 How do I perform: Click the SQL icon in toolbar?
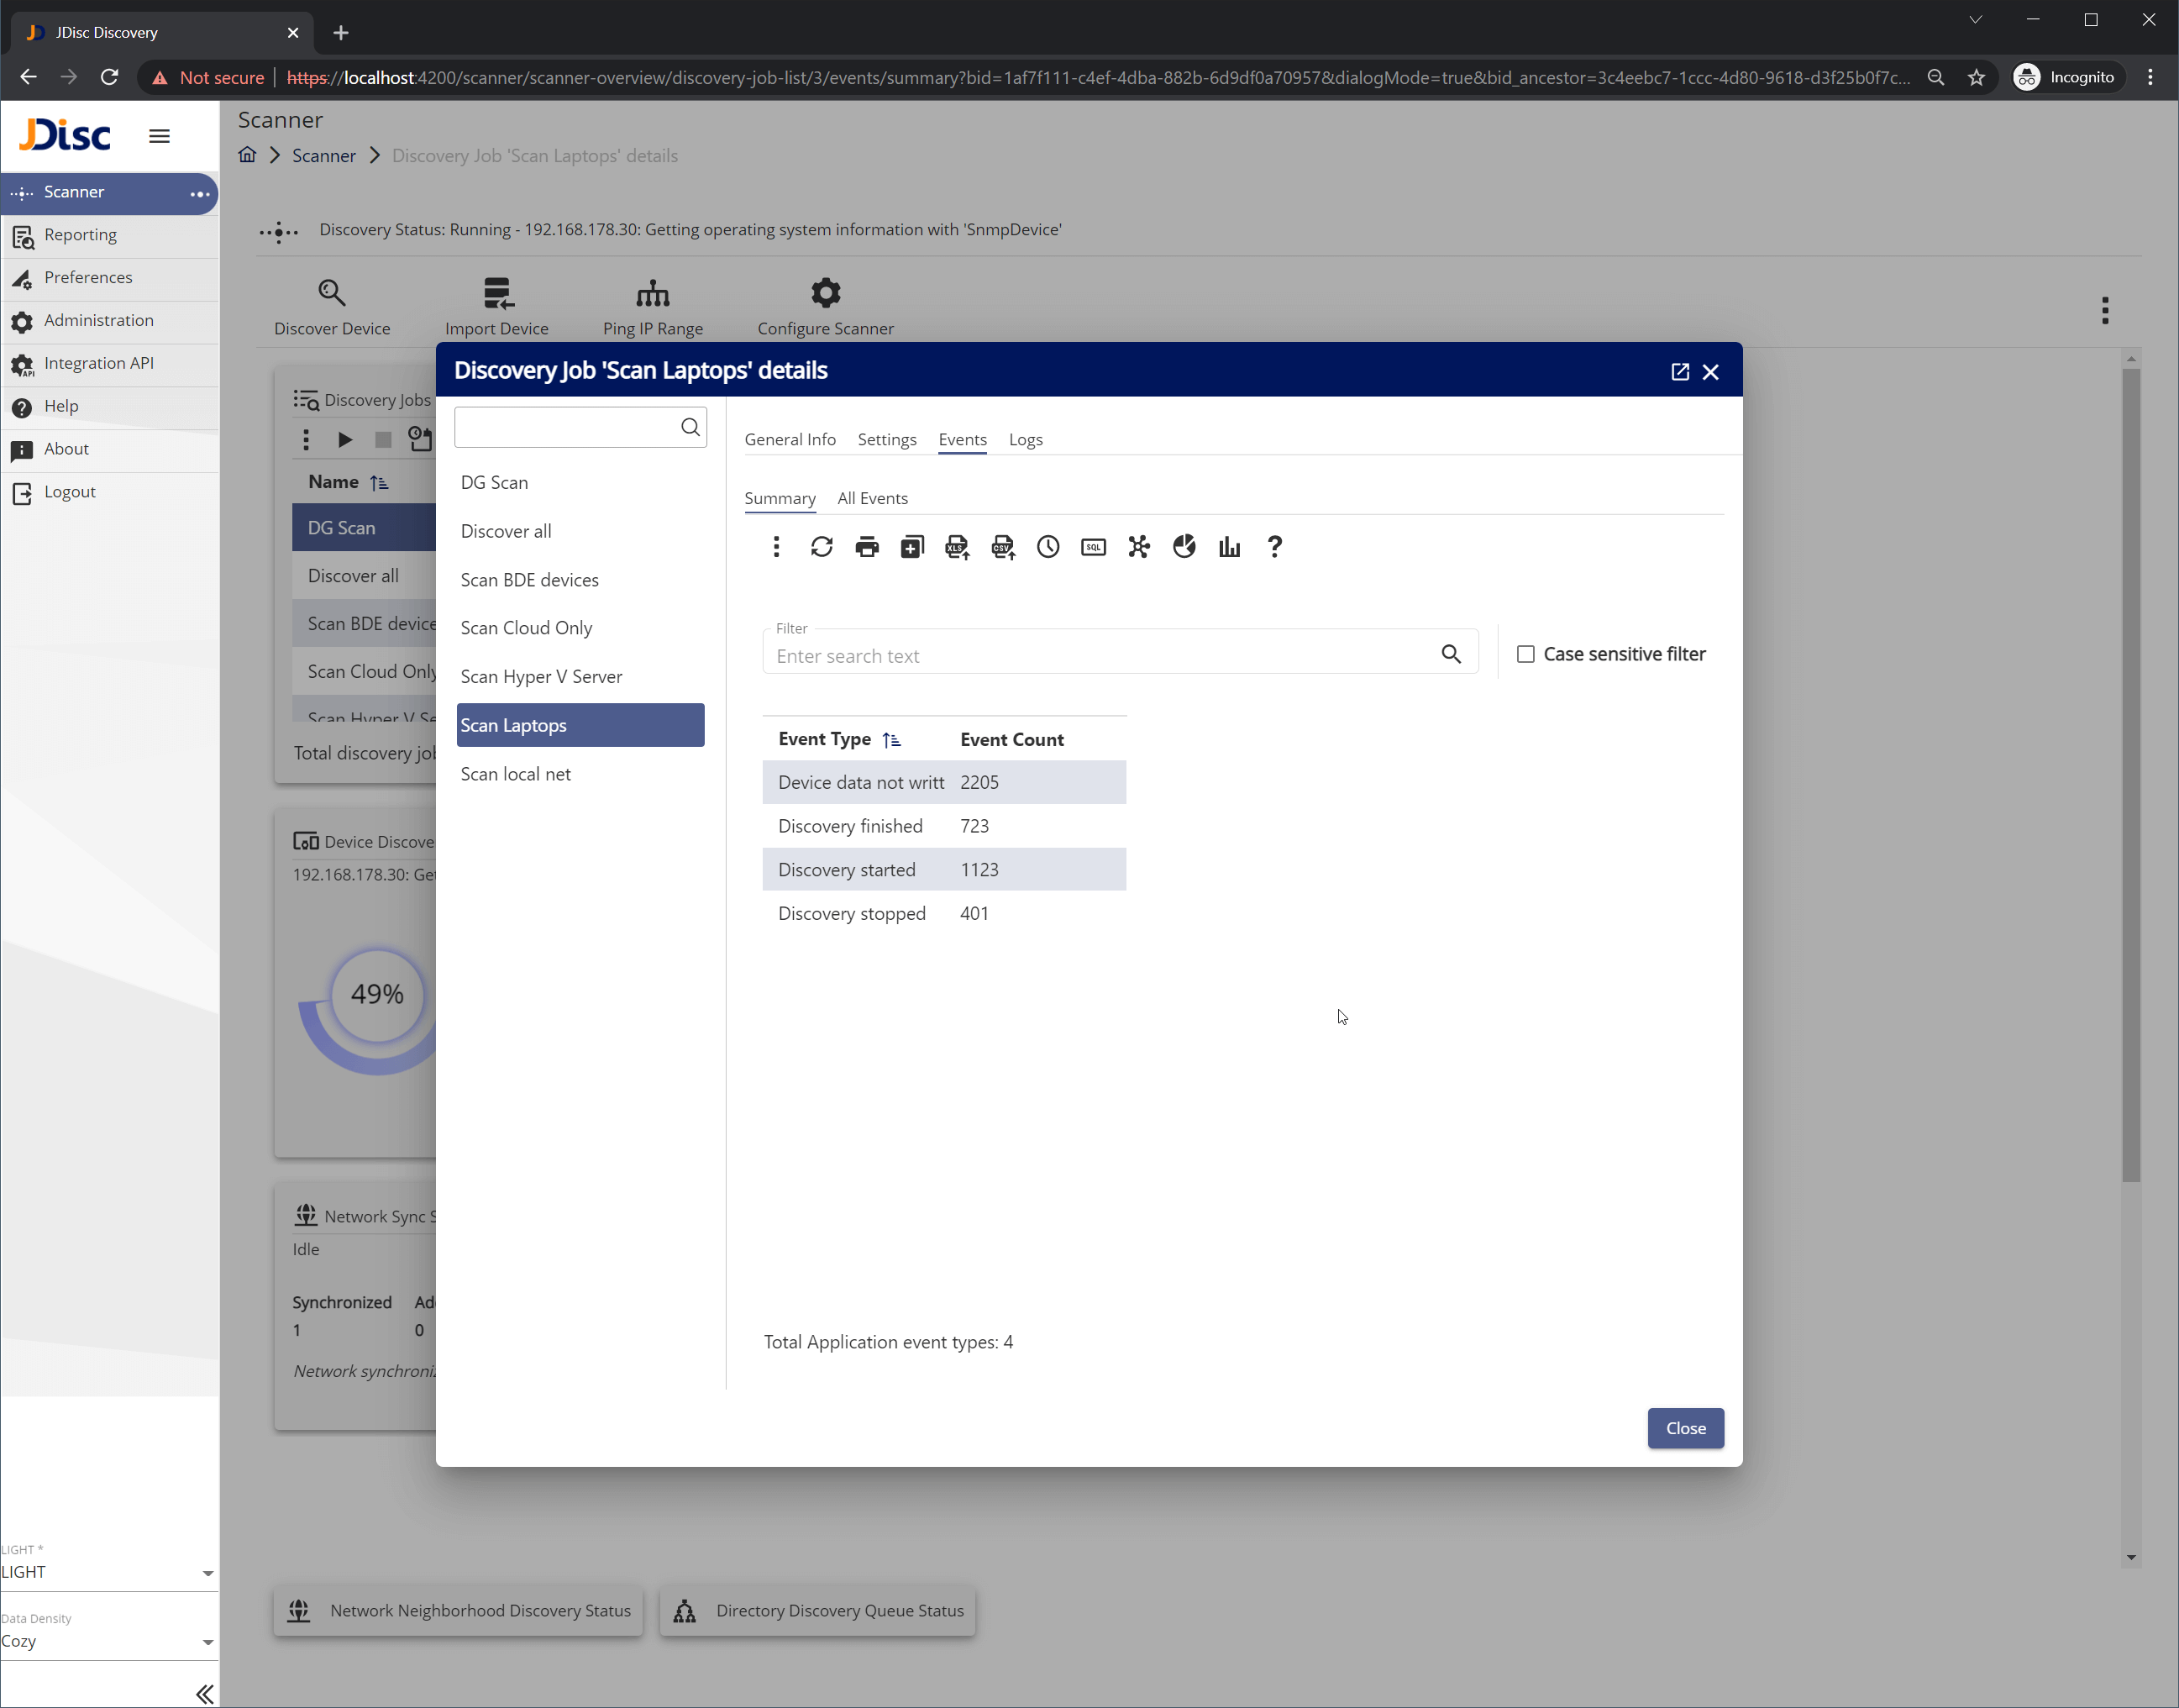click(x=1093, y=547)
